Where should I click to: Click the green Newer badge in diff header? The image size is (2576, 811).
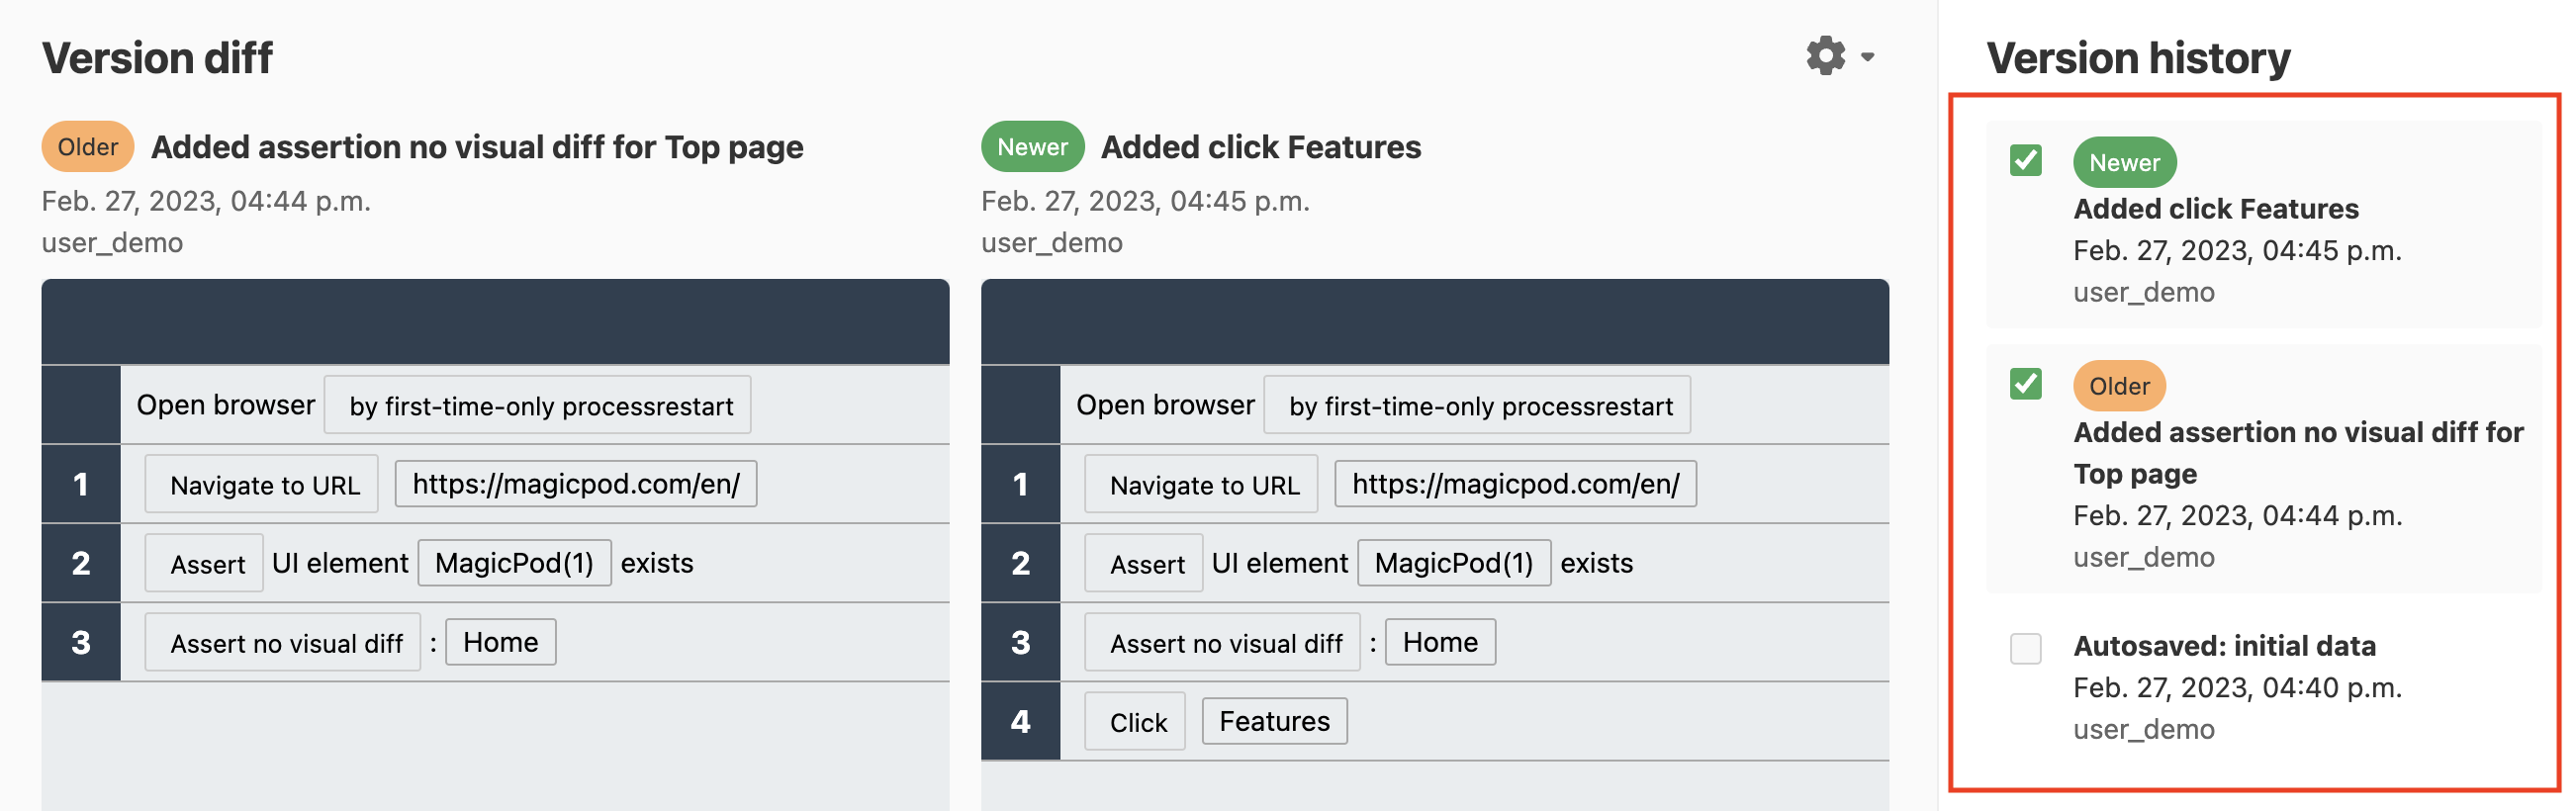point(1032,147)
